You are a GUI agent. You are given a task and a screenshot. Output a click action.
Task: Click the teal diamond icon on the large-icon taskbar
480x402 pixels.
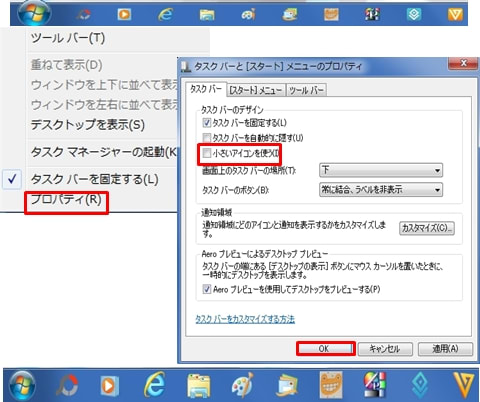[420, 385]
